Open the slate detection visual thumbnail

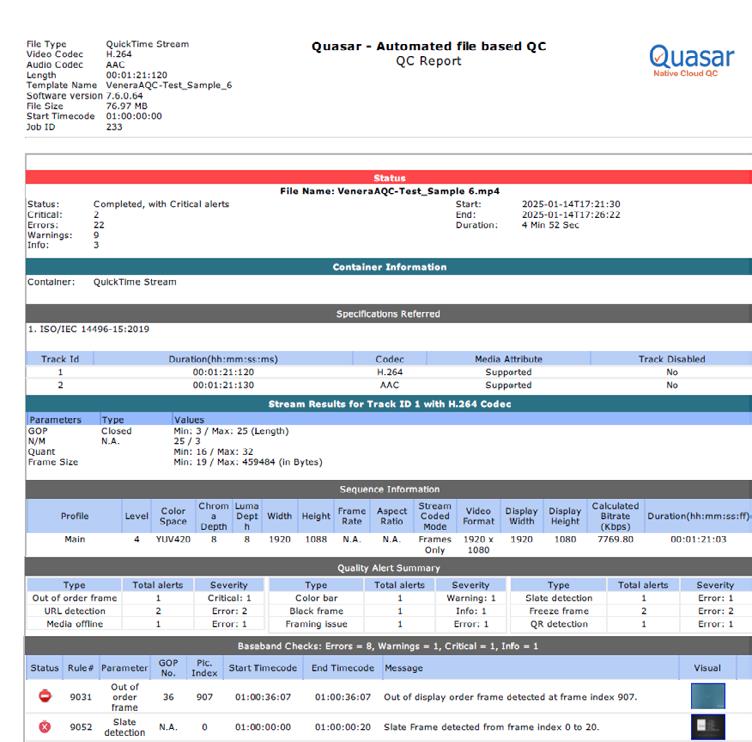(707, 727)
